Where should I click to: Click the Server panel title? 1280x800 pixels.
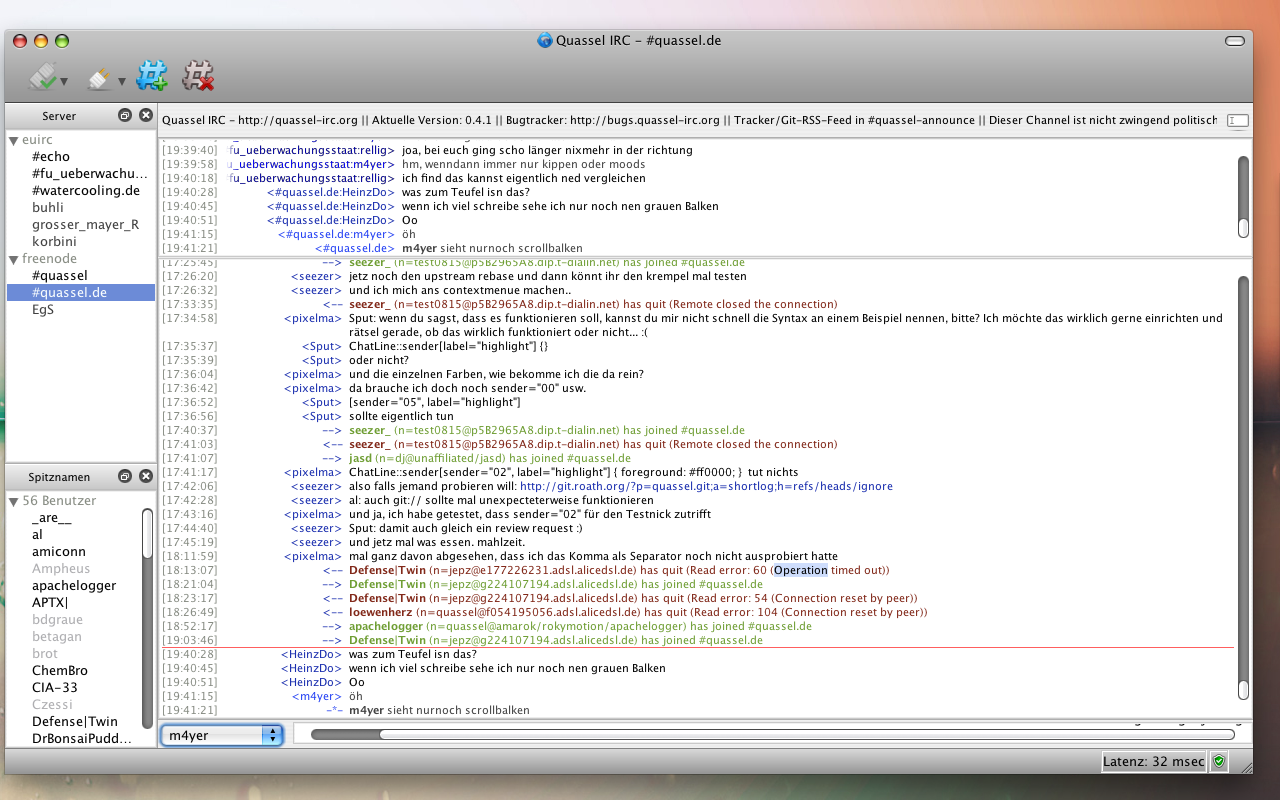point(59,117)
